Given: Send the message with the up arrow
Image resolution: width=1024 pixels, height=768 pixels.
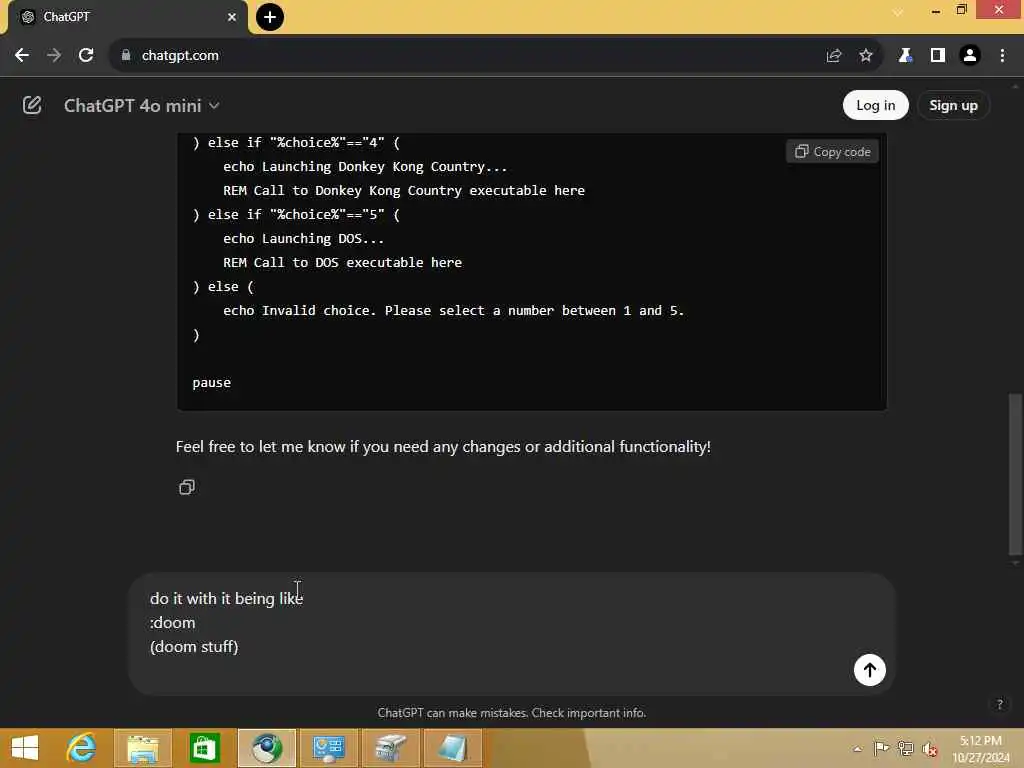Looking at the screenshot, I should tap(869, 670).
